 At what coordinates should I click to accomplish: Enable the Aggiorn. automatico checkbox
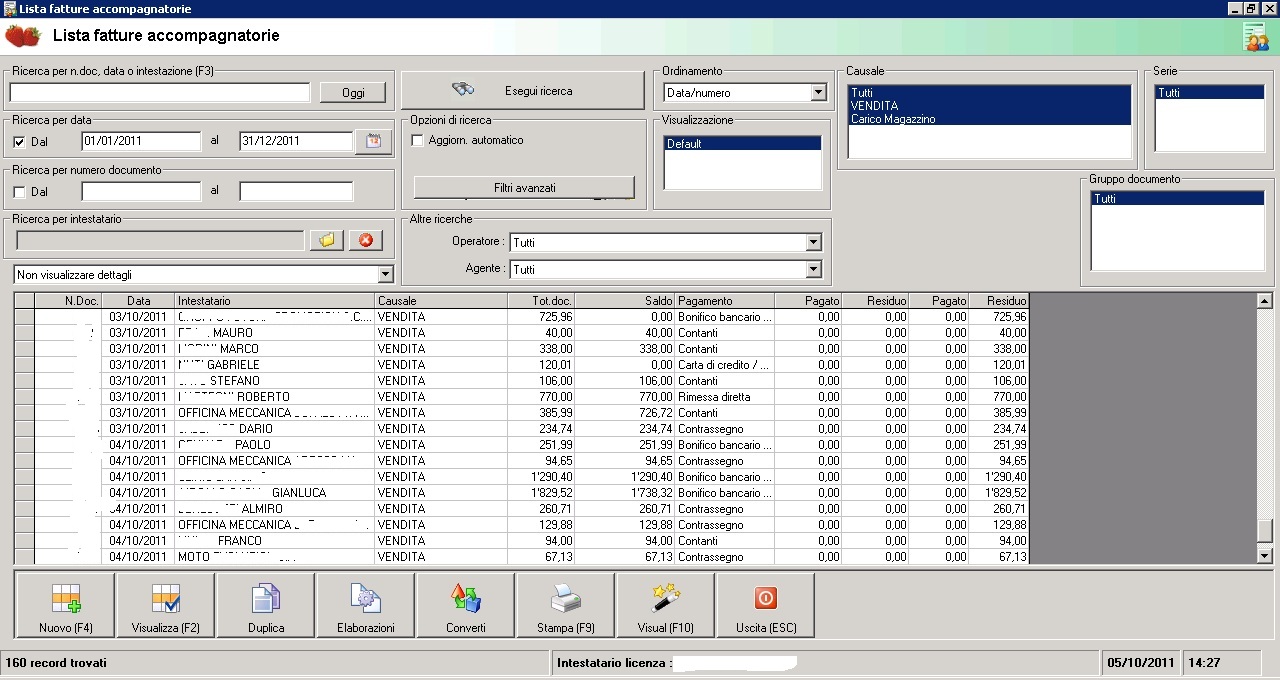418,141
